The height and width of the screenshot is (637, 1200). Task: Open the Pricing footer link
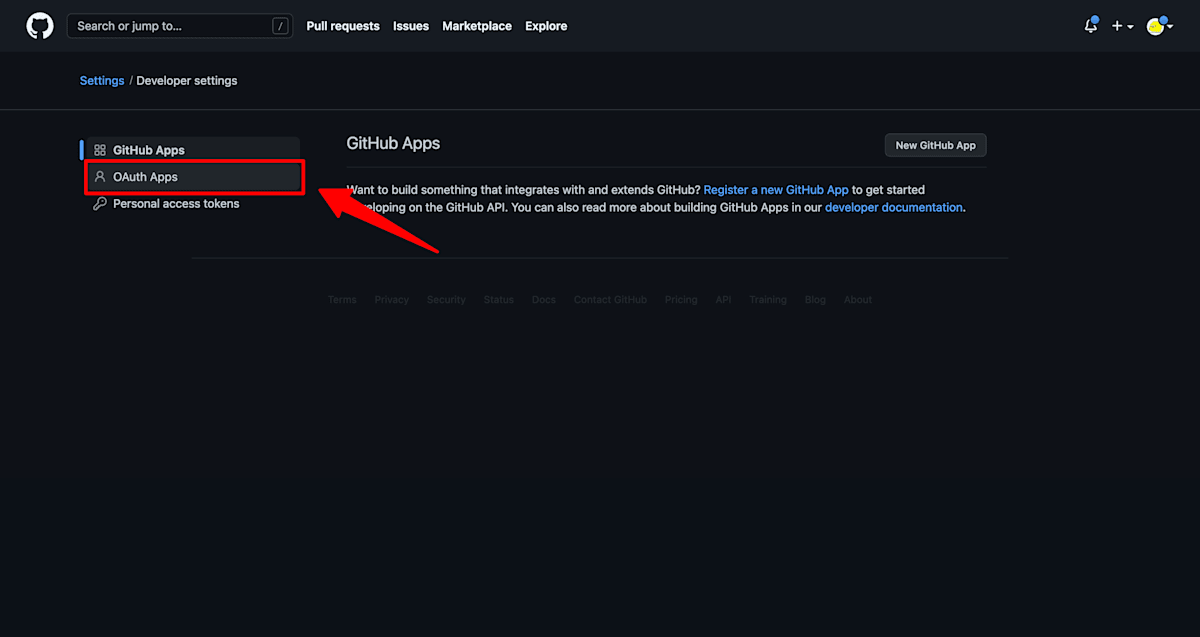[x=681, y=300]
